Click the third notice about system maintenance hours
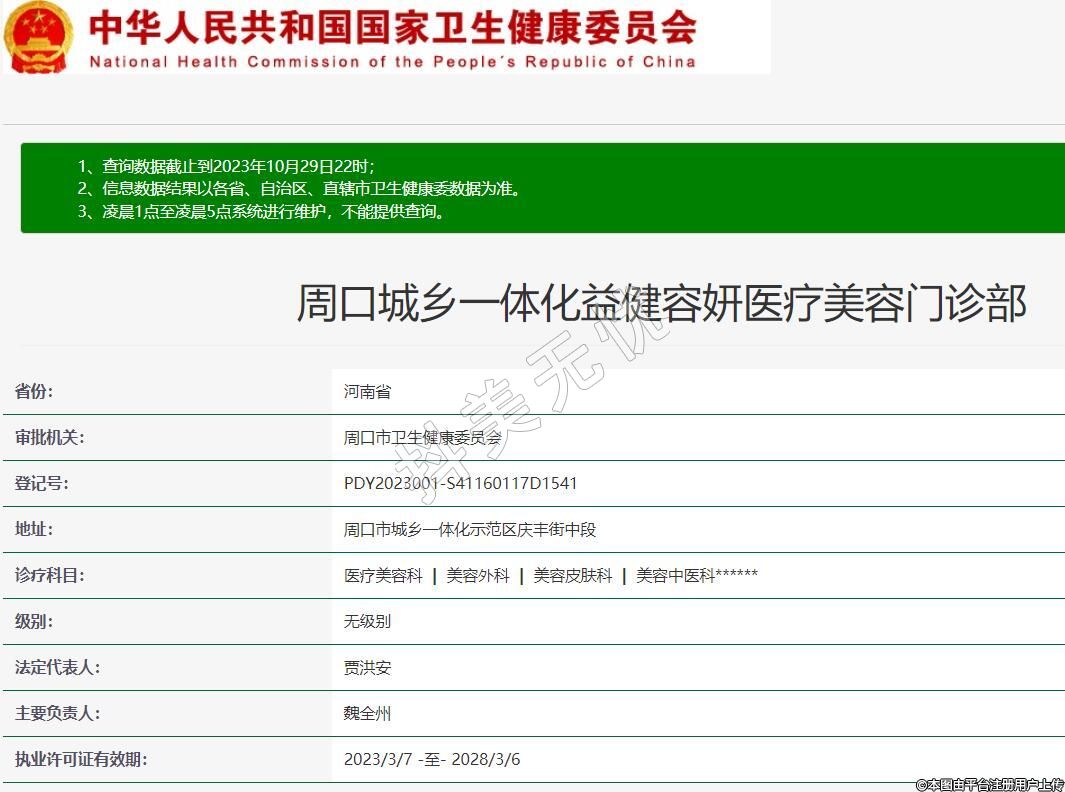Viewport: 1065px width, 792px height. tap(261, 211)
